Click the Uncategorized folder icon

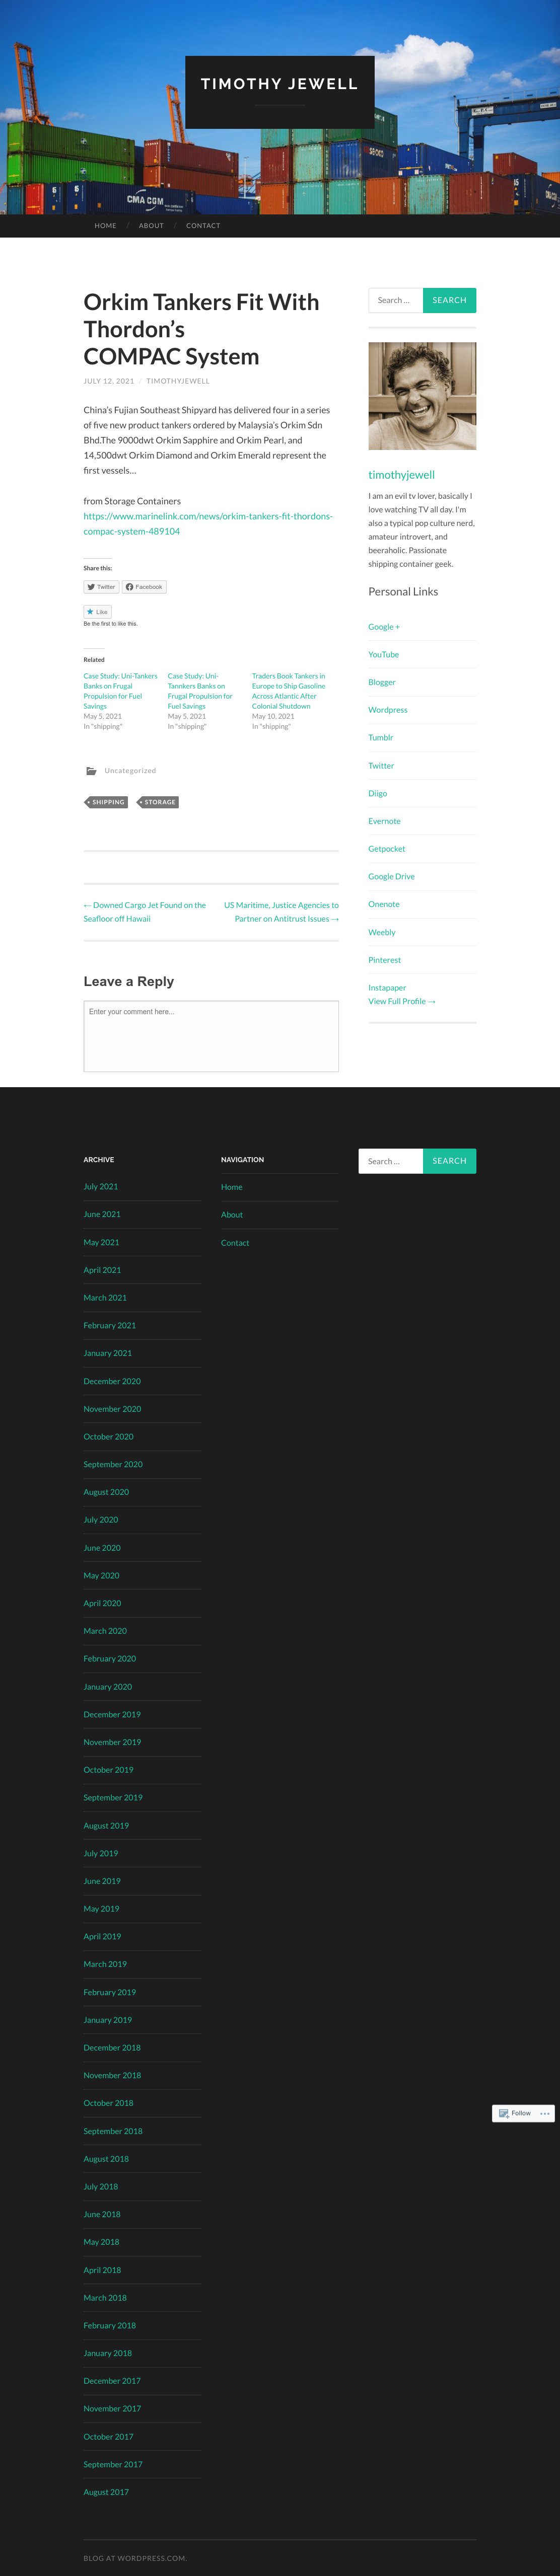tap(91, 771)
